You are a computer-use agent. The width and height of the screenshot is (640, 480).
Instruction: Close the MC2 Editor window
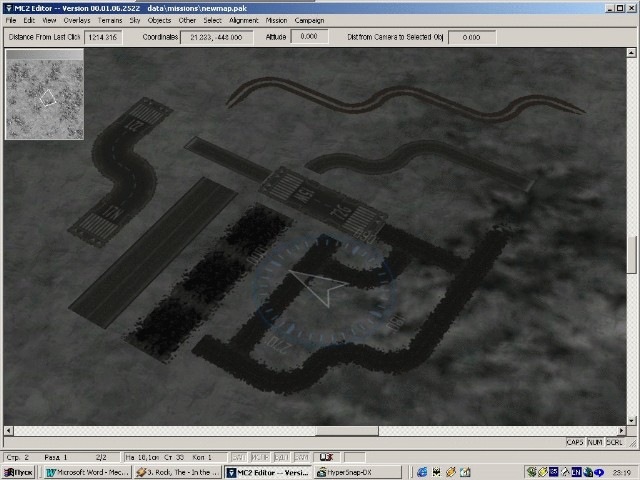pos(631,8)
